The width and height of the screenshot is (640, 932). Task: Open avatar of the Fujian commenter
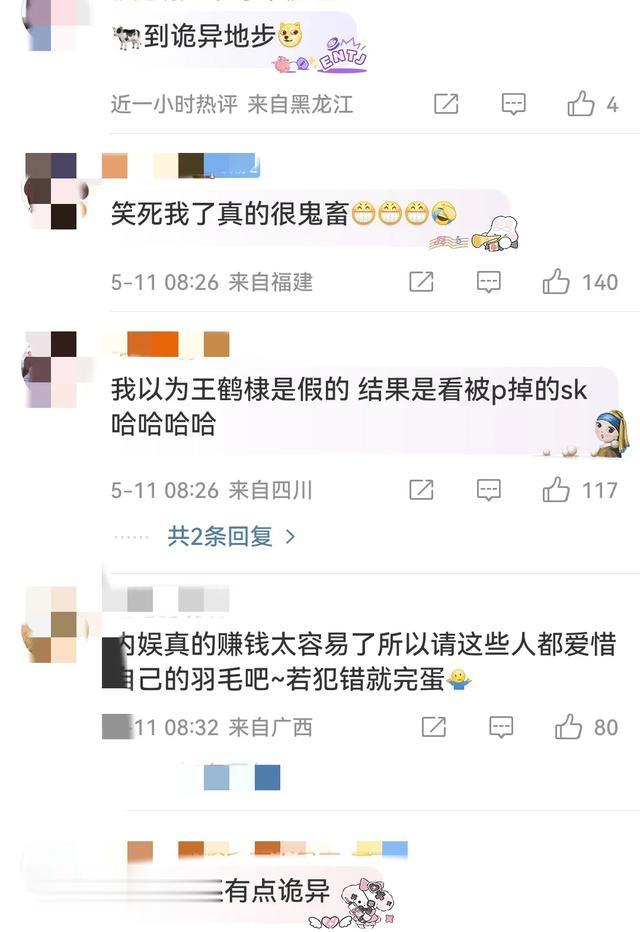point(52,191)
